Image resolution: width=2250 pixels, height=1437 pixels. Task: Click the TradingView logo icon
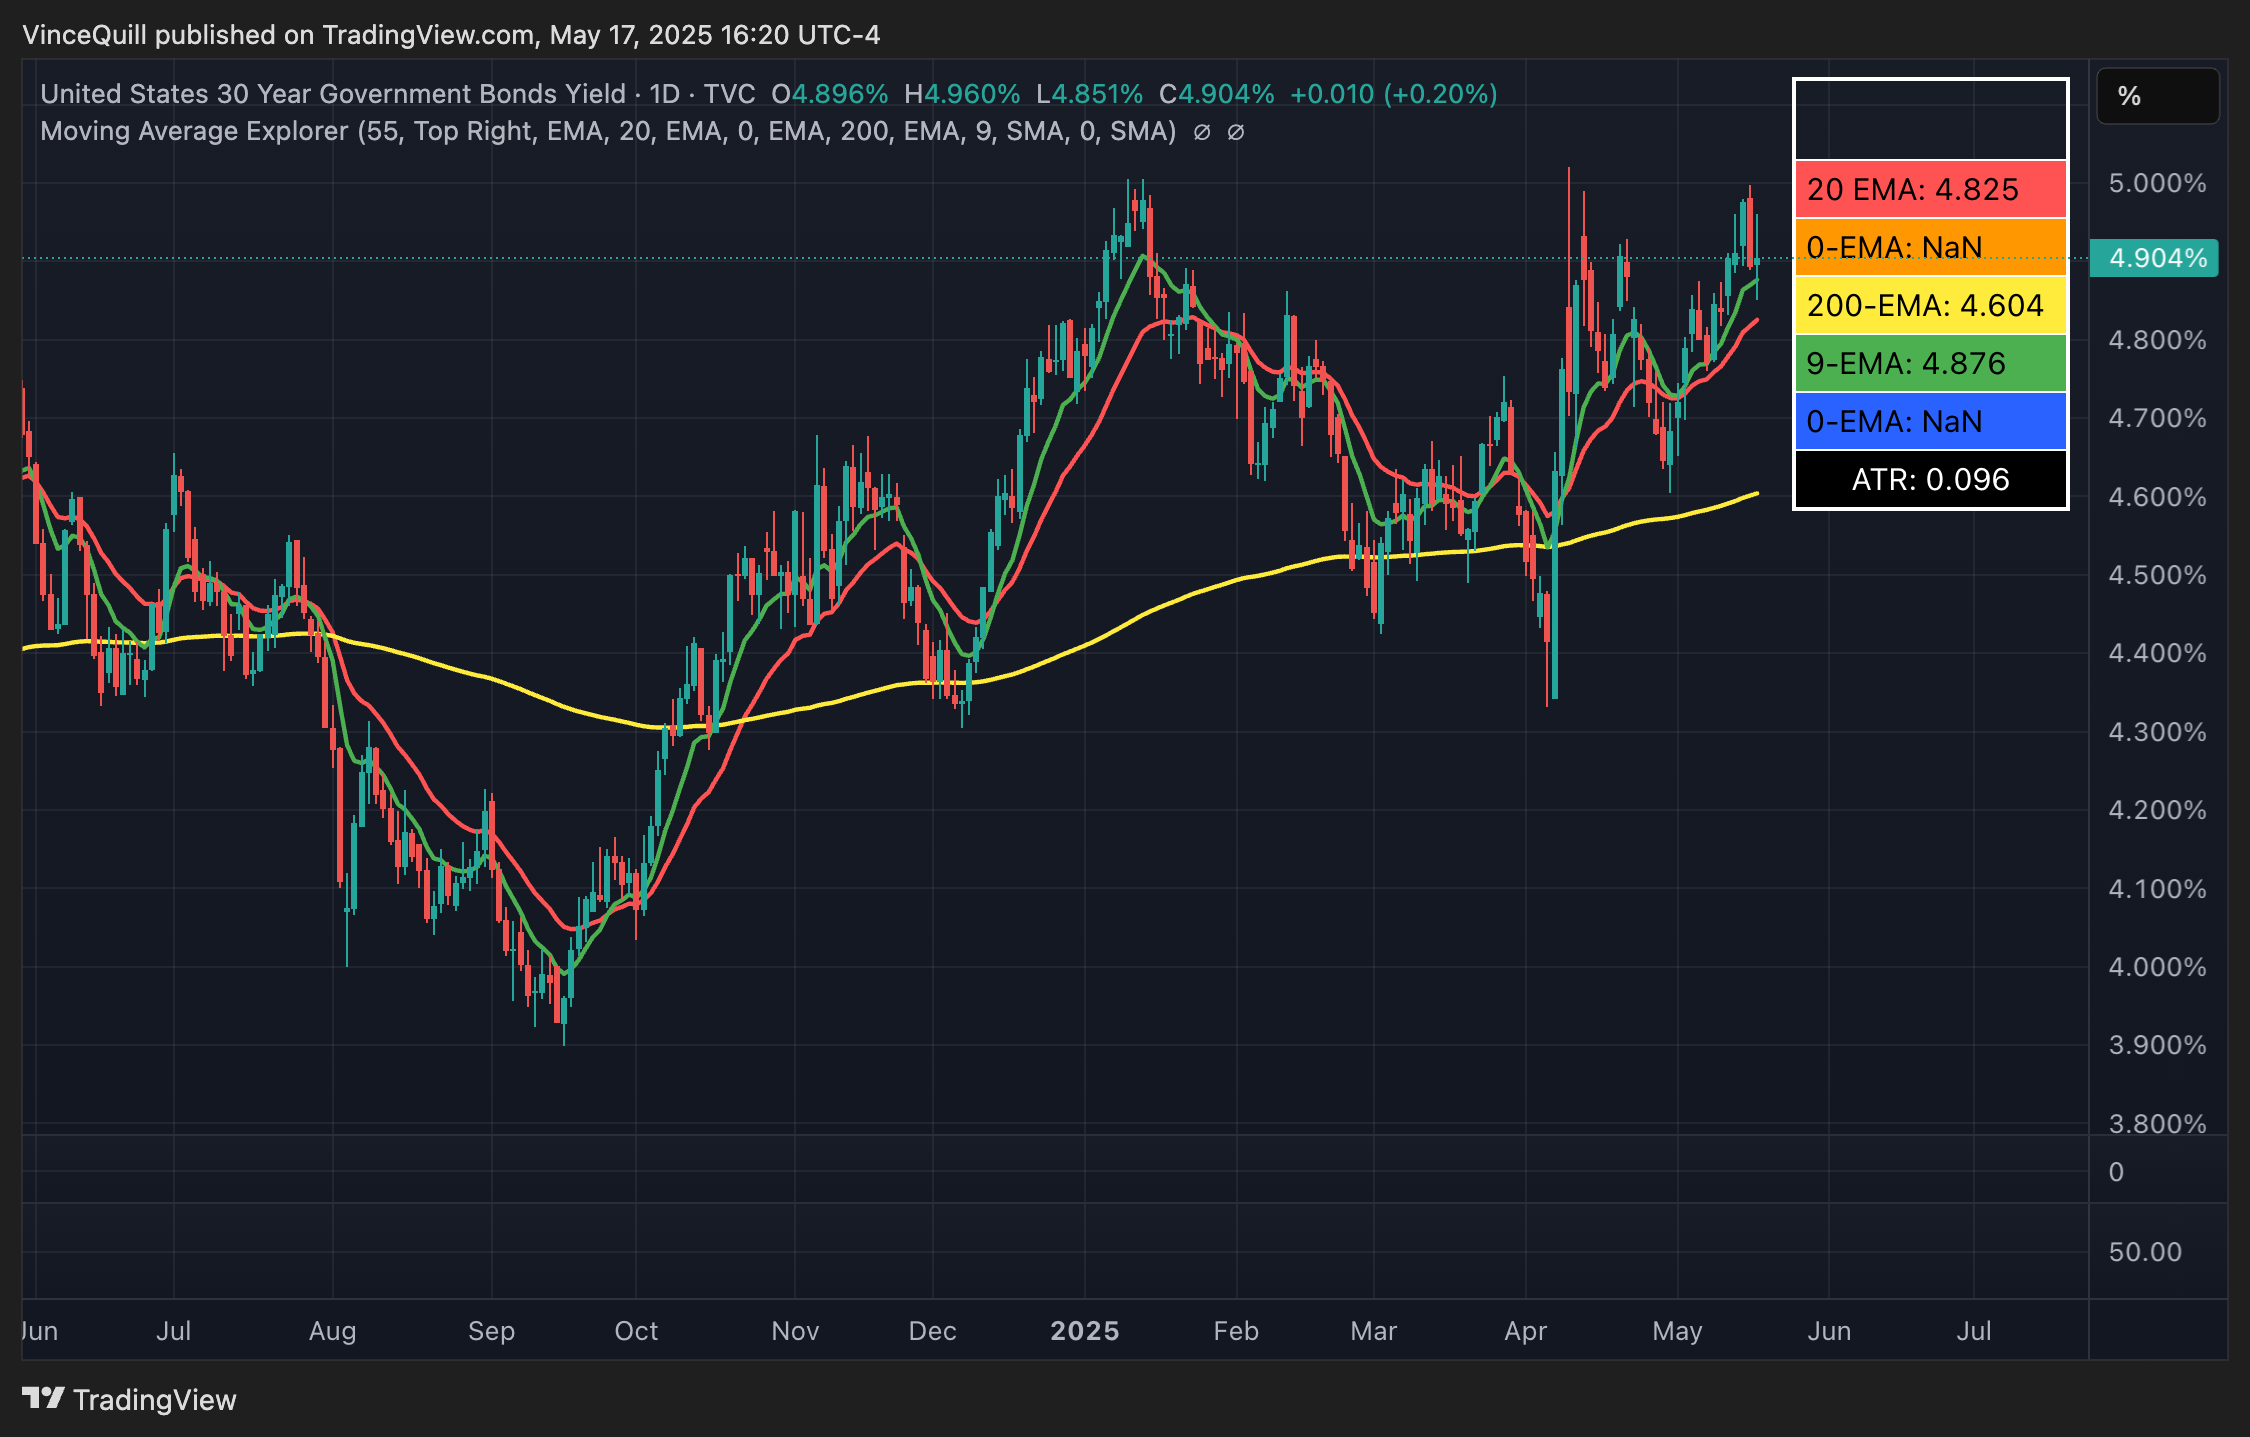click(x=43, y=1398)
